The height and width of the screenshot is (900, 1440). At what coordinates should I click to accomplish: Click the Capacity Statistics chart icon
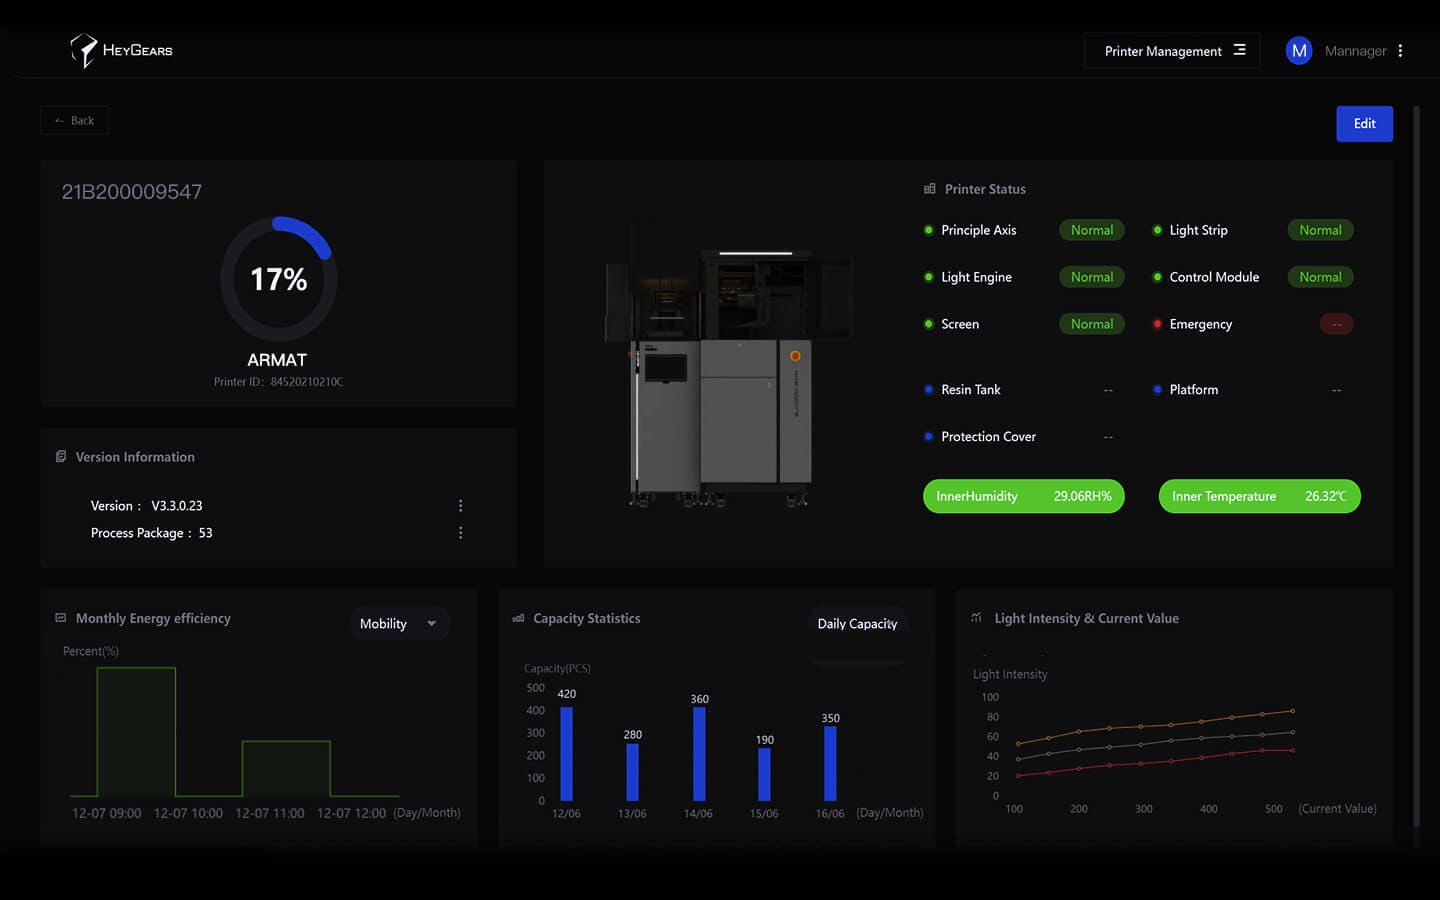point(518,619)
